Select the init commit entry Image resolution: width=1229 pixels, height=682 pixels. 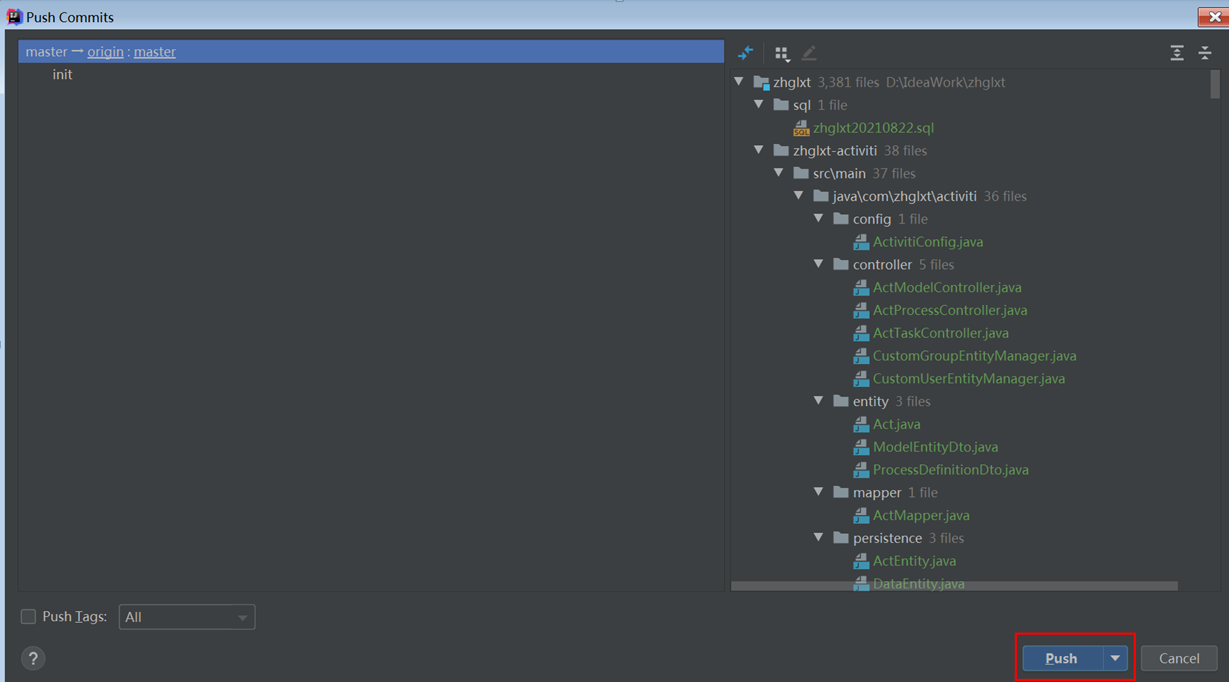click(x=62, y=74)
